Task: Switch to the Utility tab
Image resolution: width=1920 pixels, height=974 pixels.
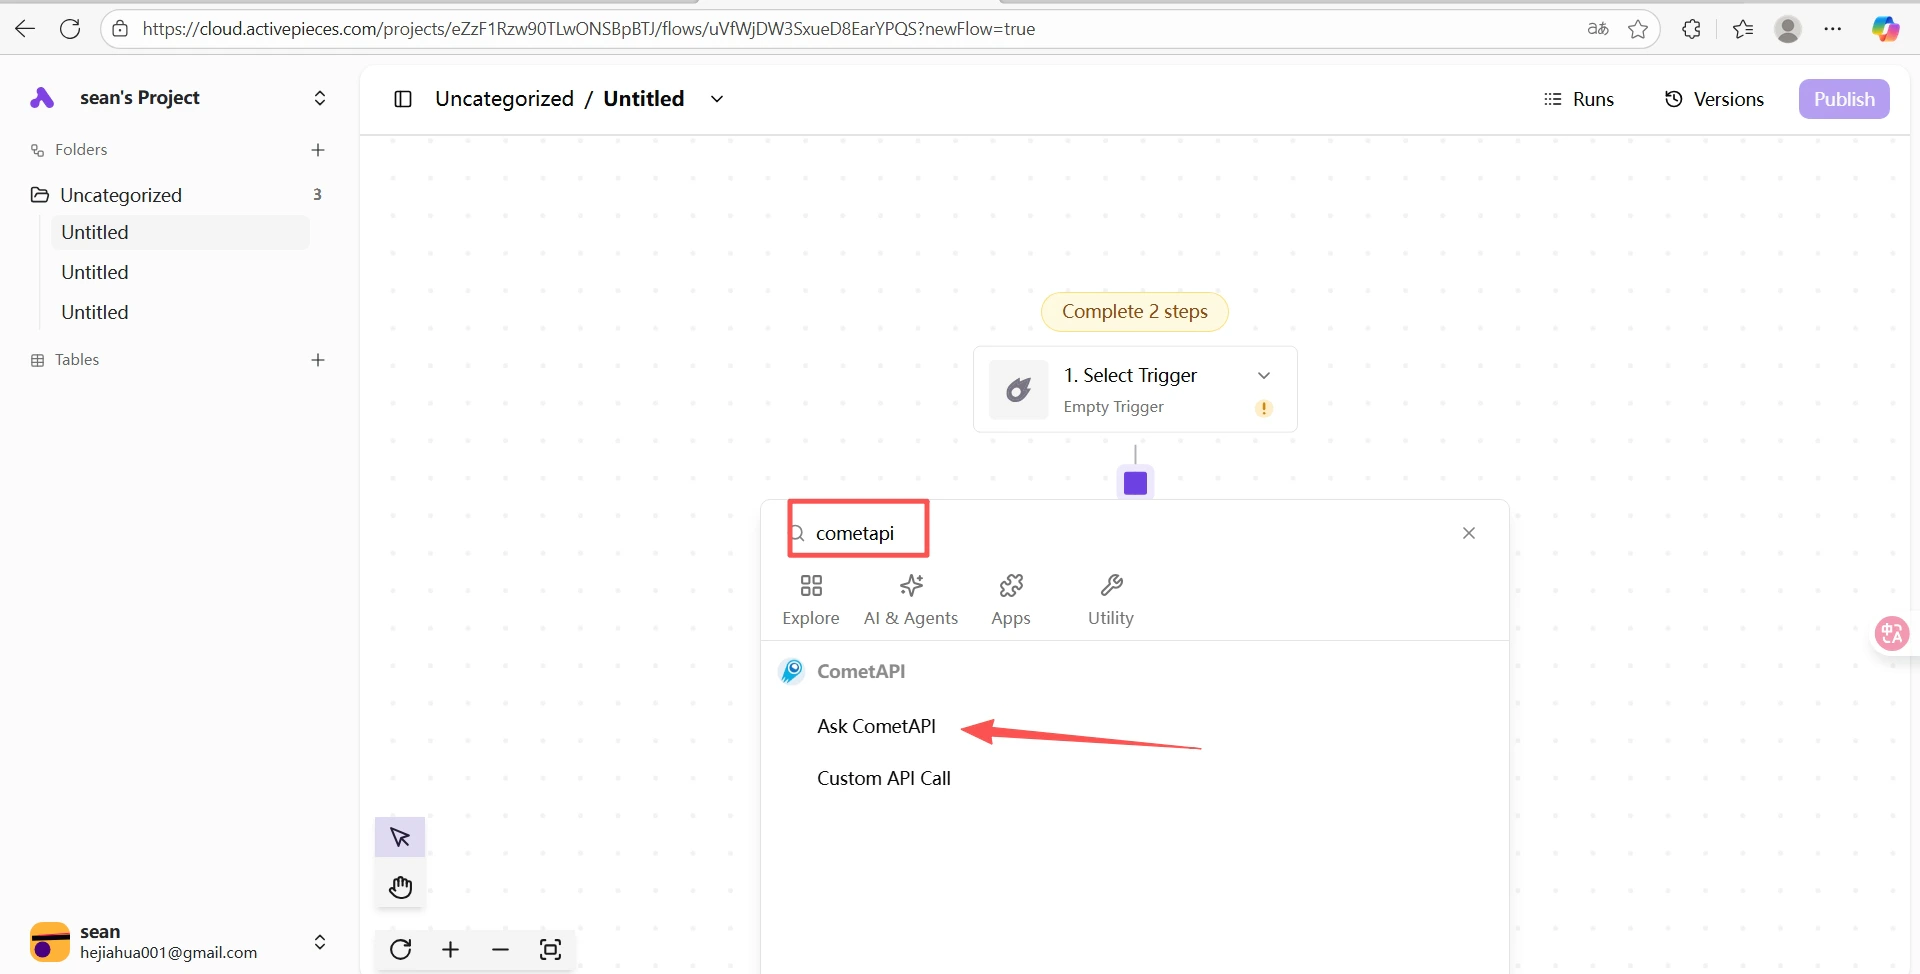Action: click(1111, 600)
